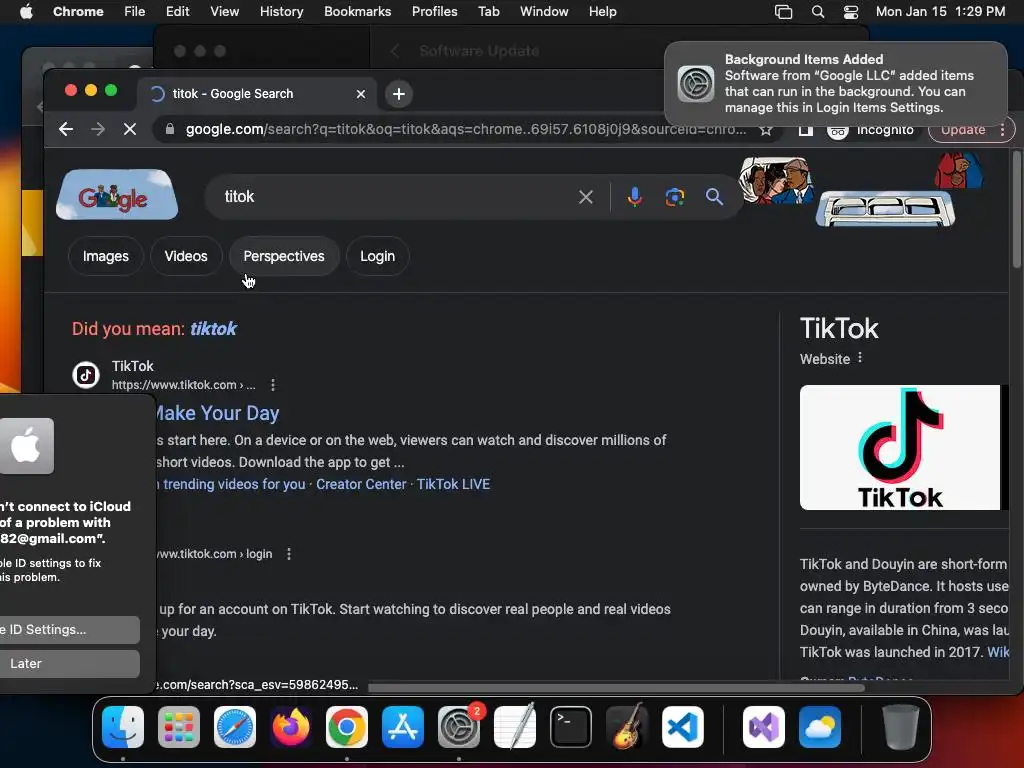Click the forward arrow in Chrome toolbar
The height and width of the screenshot is (768, 1024).
pyautogui.click(x=98, y=129)
